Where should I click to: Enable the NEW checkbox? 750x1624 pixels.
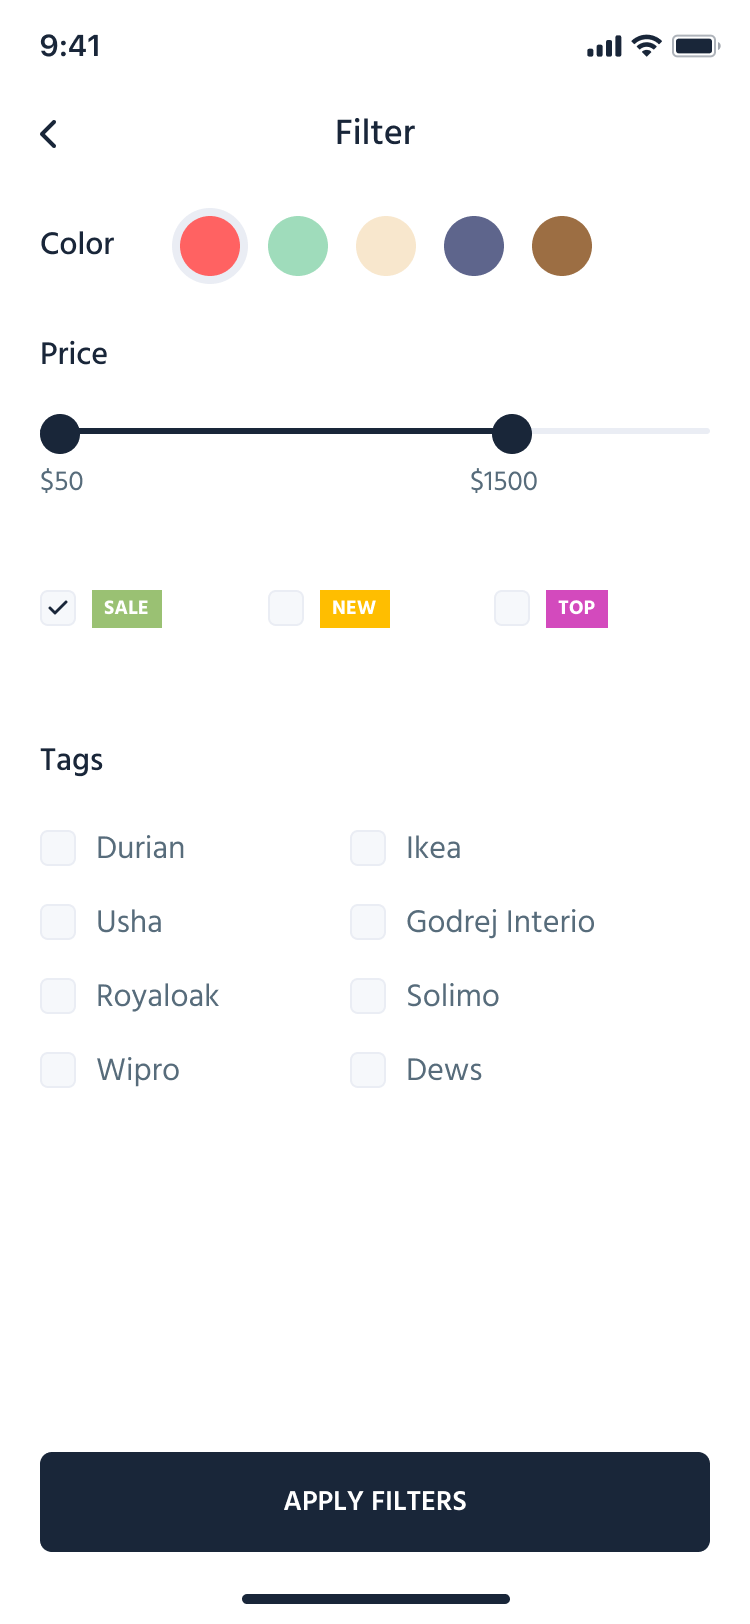click(286, 608)
